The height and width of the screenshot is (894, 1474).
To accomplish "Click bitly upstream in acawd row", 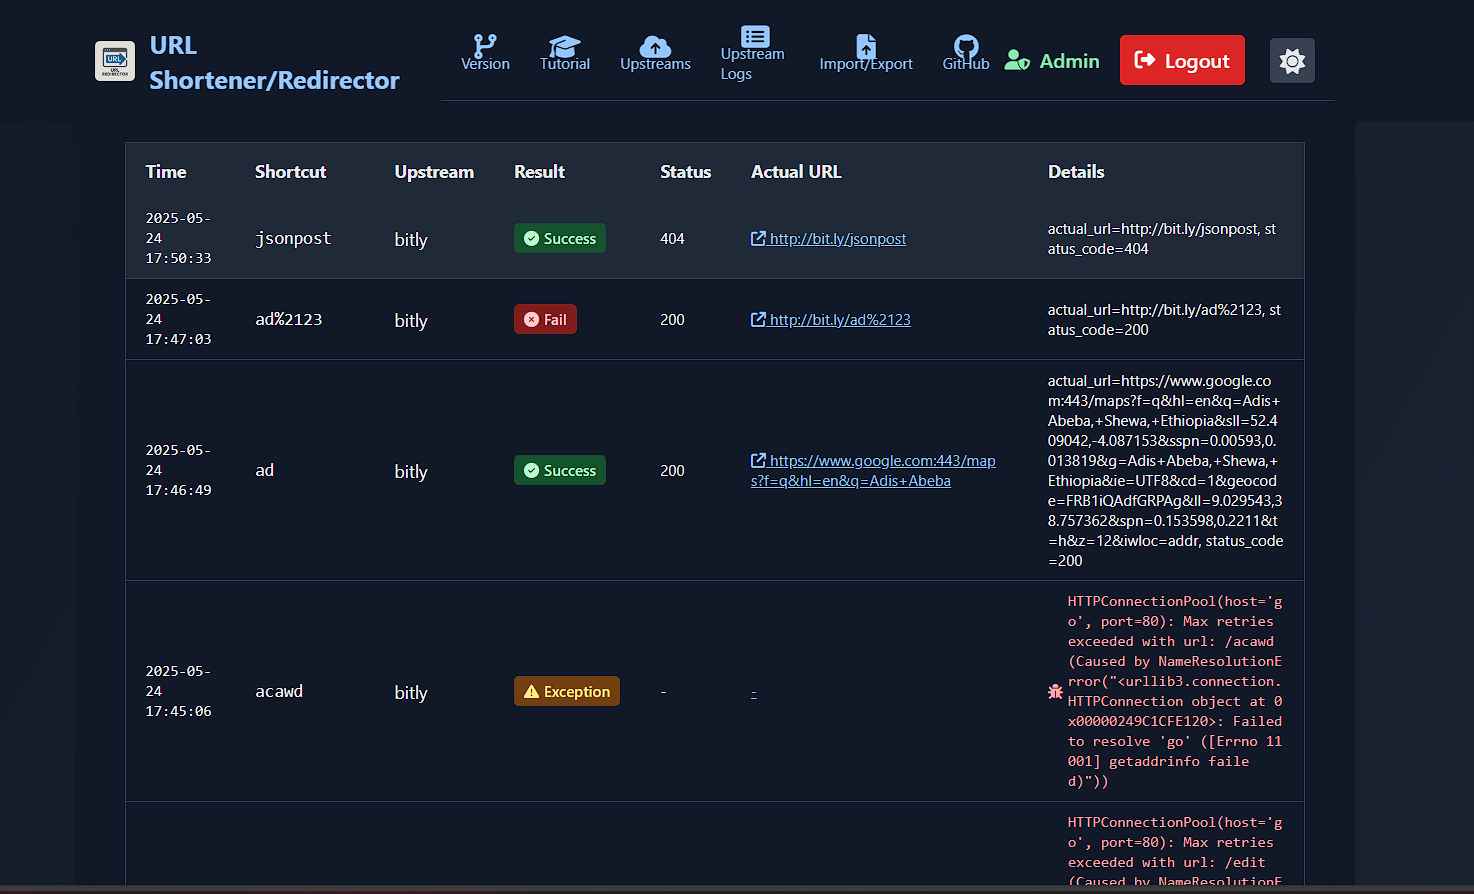I will click(411, 692).
